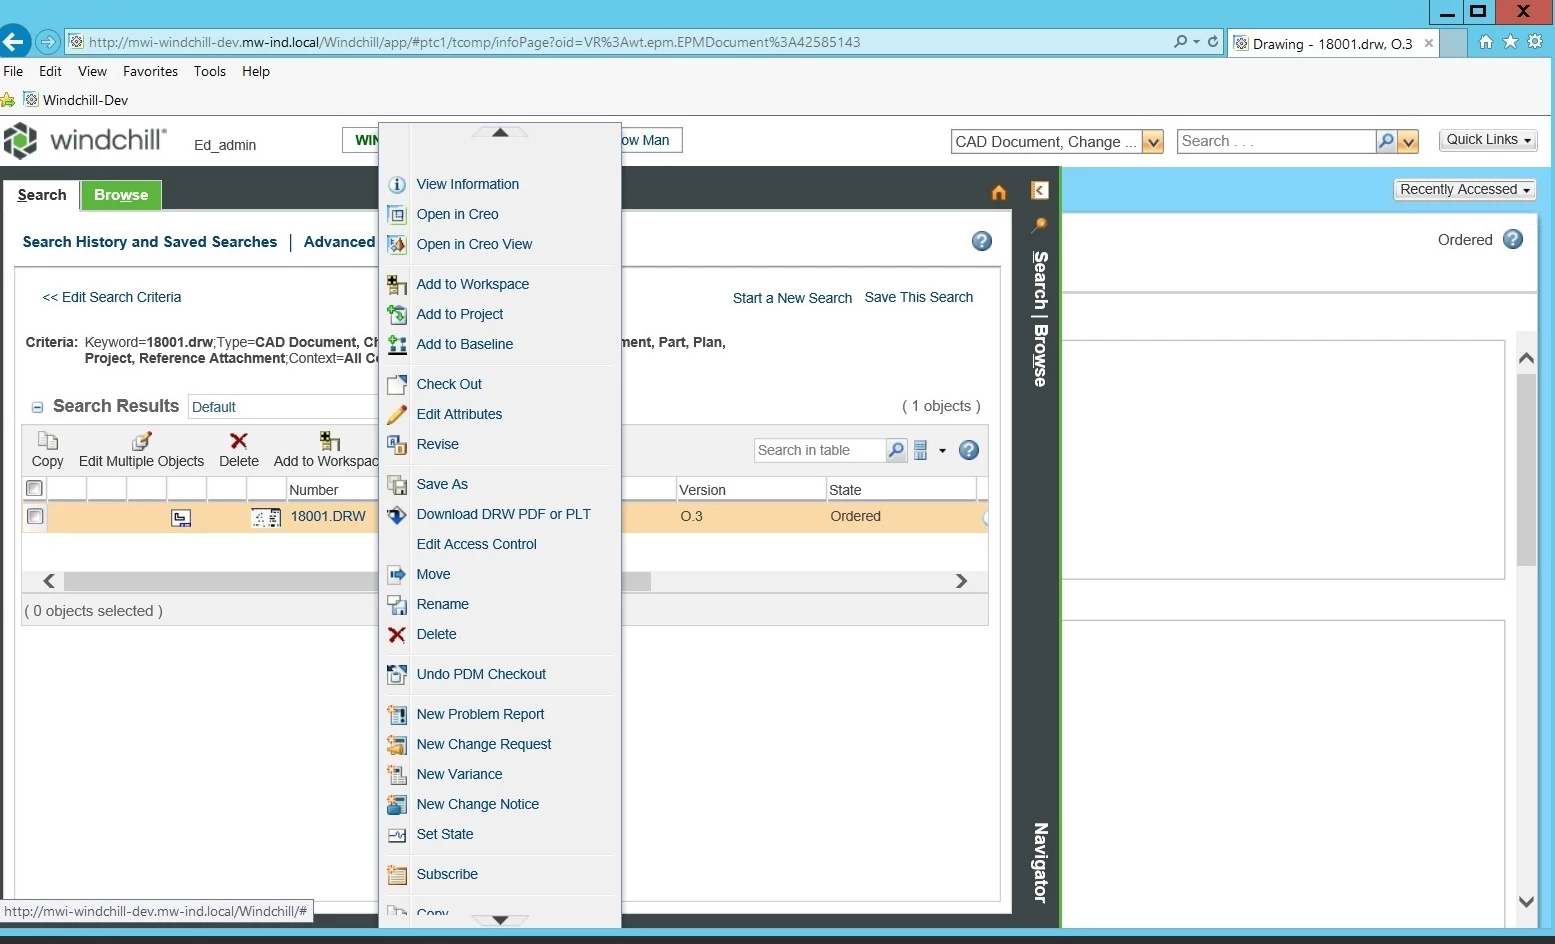Click the Edit Attributes pencil icon
This screenshot has height=944, width=1555.
click(397, 415)
